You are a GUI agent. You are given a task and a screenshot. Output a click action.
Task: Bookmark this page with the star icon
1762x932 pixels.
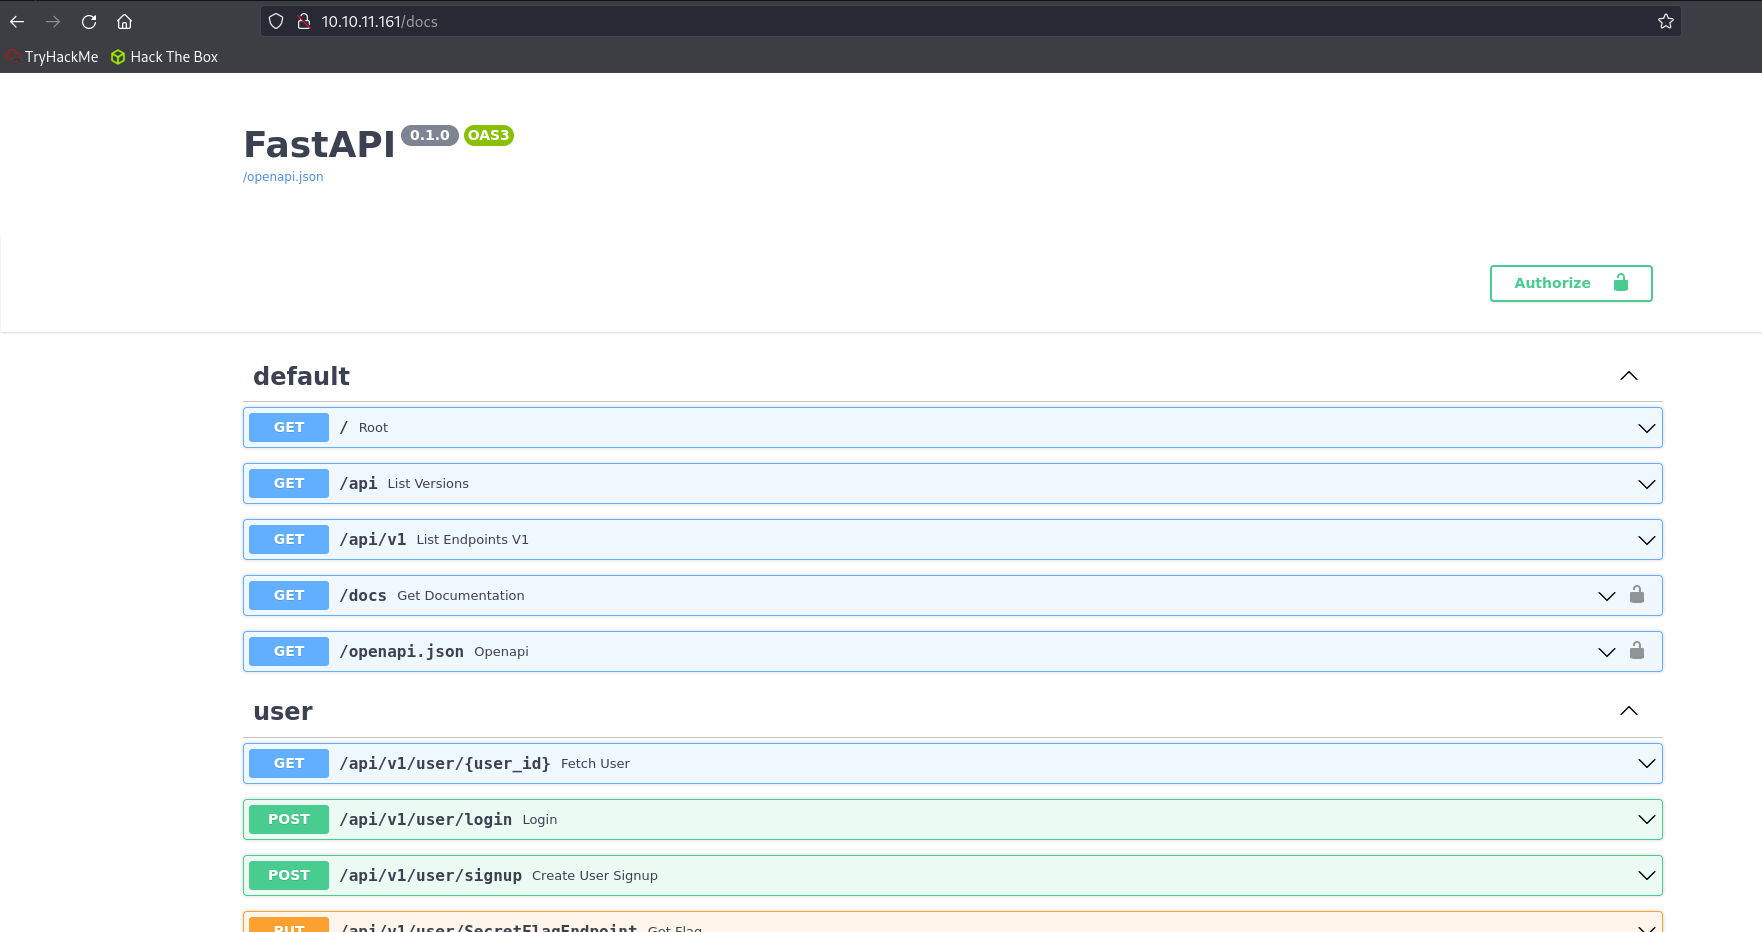[1666, 21]
